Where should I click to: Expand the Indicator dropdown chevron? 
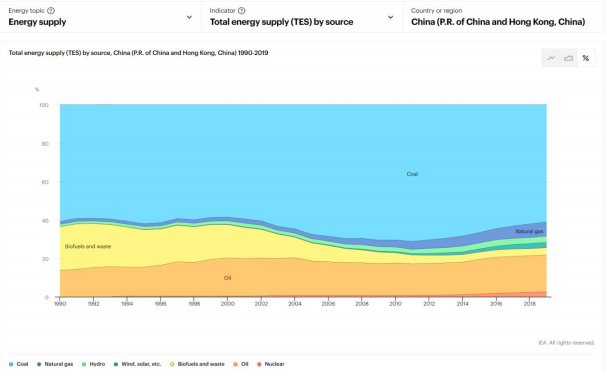[x=391, y=17]
